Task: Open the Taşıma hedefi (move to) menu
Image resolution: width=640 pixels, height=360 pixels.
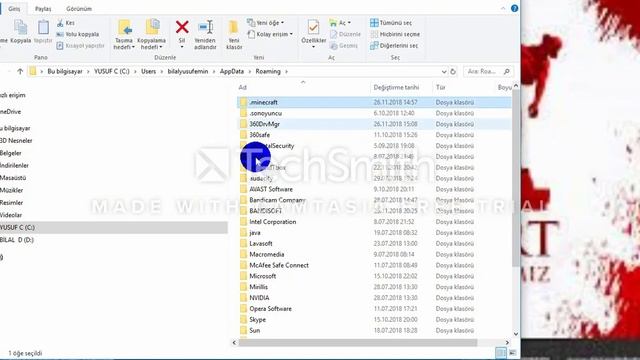Action: tap(124, 35)
